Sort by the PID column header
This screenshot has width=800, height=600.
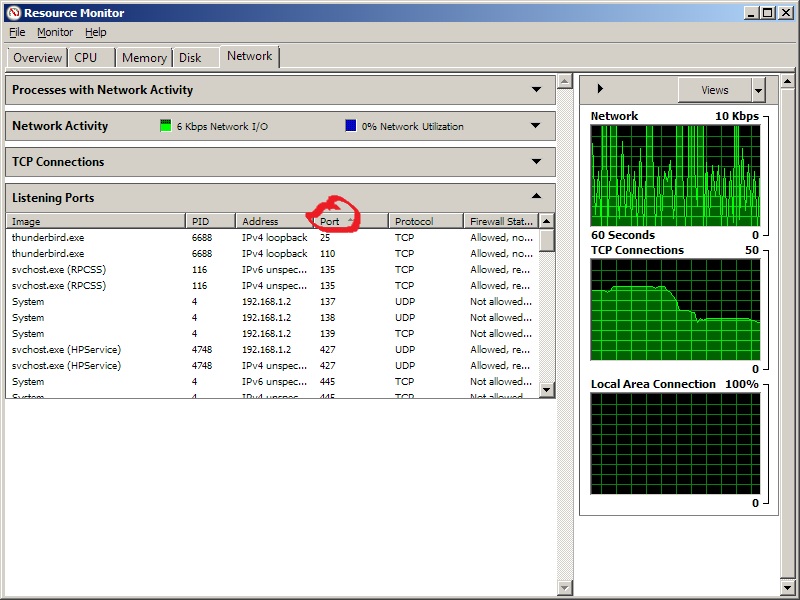[210, 220]
